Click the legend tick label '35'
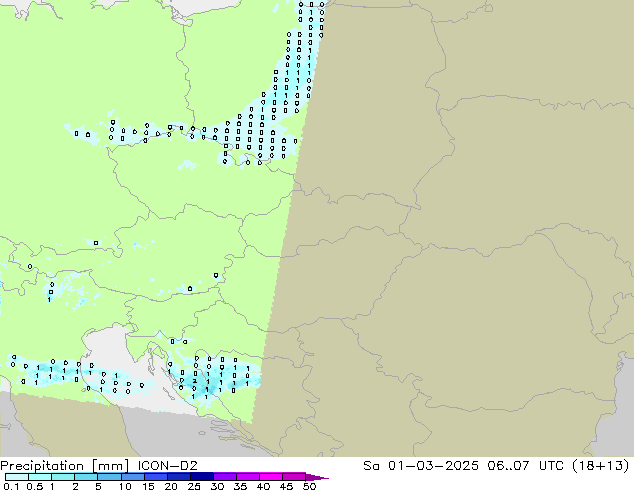The width and height of the screenshot is (634, 490). (240, 486)
